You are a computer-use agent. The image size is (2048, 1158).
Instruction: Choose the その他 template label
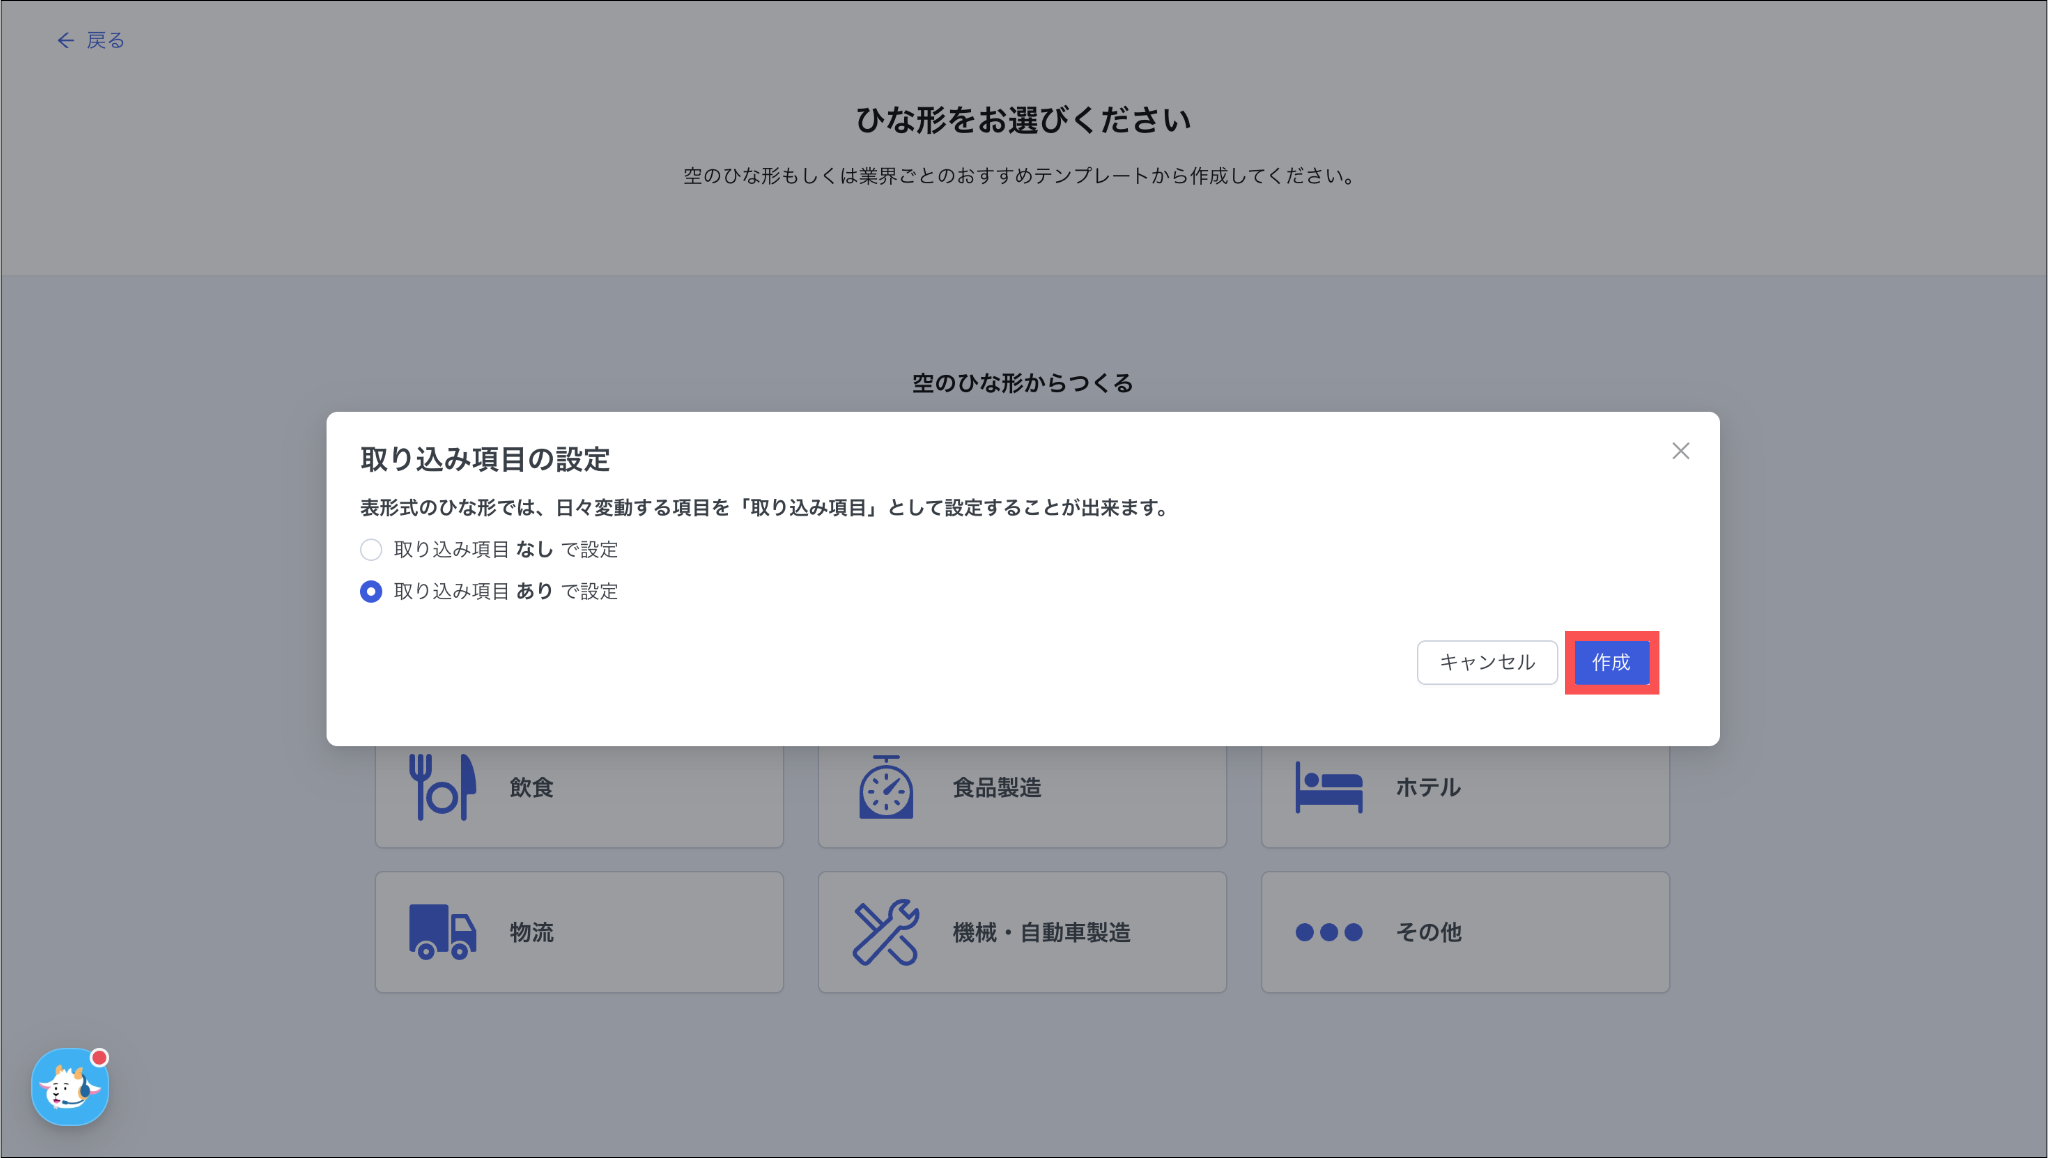[x=1428, y=932]
